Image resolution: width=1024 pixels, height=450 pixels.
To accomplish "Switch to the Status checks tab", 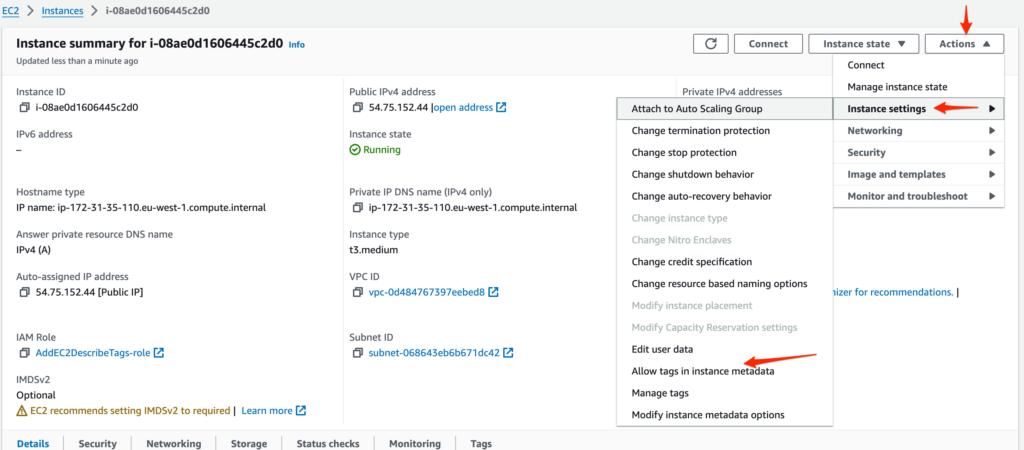I will (x=328, y=443).
